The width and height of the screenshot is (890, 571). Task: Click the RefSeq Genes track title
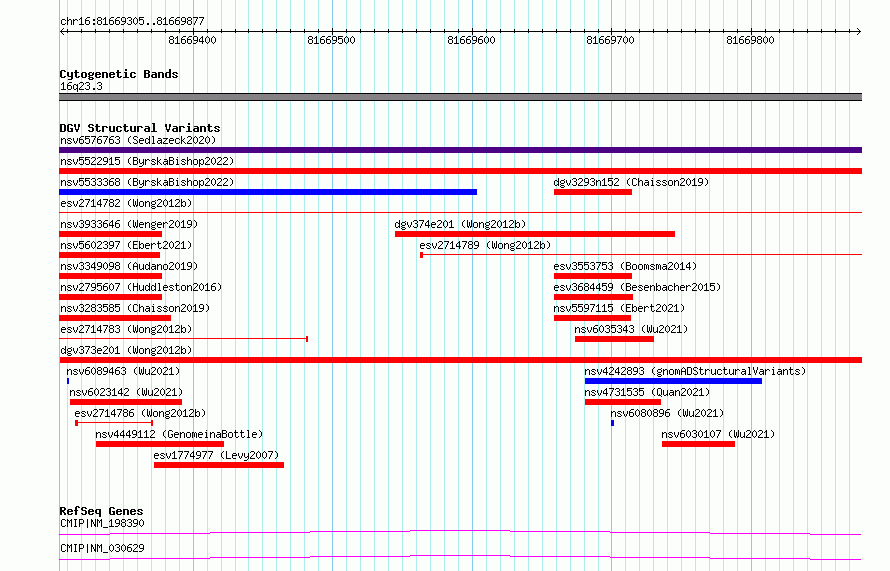coord(101,511)
